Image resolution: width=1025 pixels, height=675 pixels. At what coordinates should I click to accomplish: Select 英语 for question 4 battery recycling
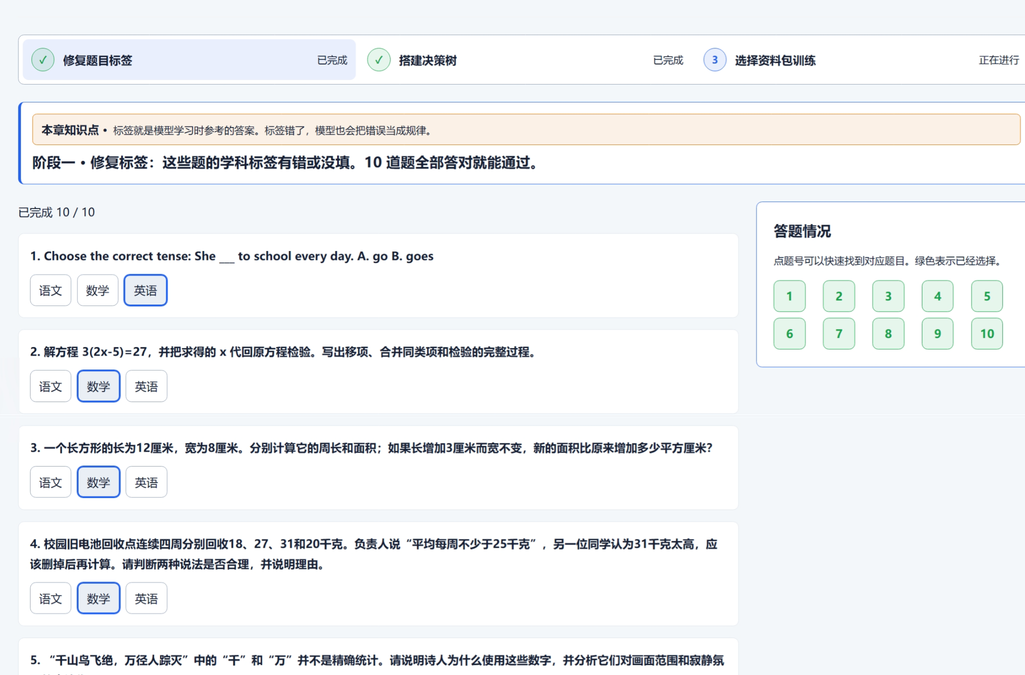click(146, 599)
